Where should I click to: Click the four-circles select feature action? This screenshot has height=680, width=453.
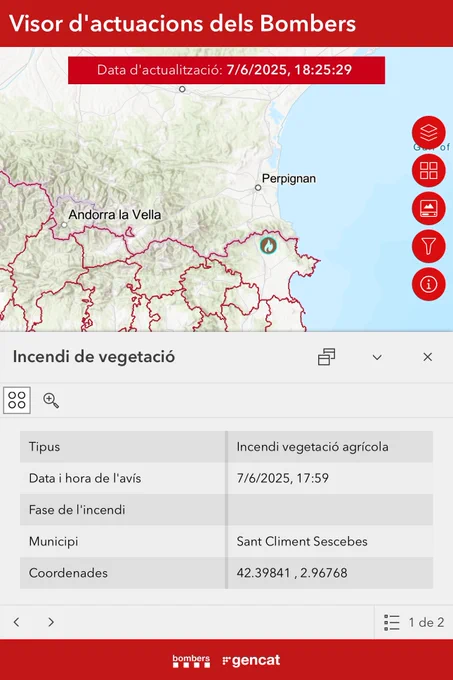pos(17,400)
